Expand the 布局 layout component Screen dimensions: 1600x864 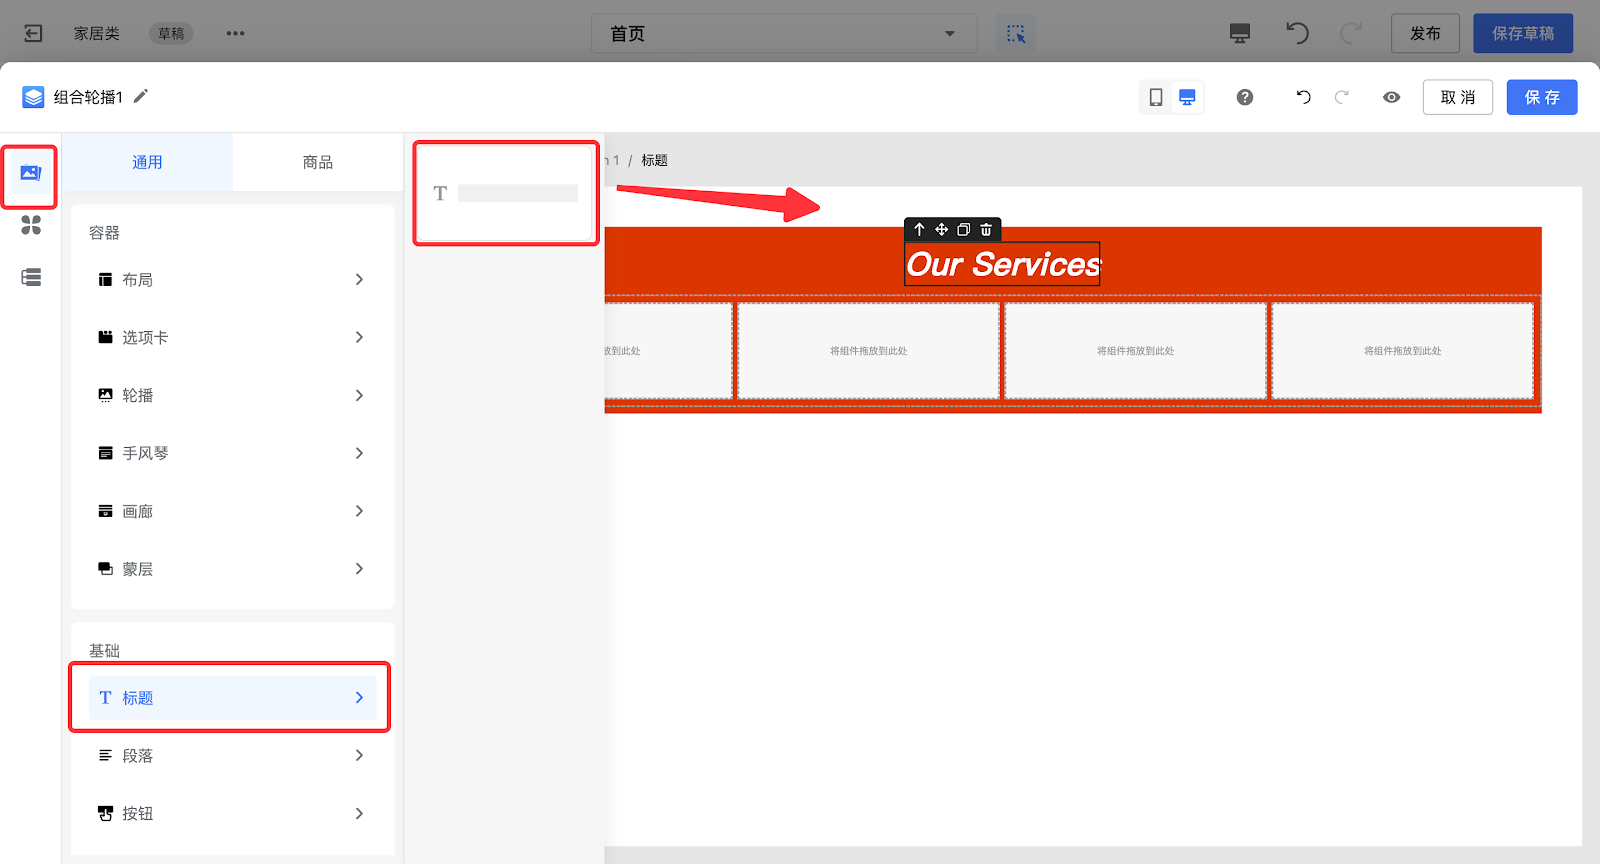[x=232, y=280]
